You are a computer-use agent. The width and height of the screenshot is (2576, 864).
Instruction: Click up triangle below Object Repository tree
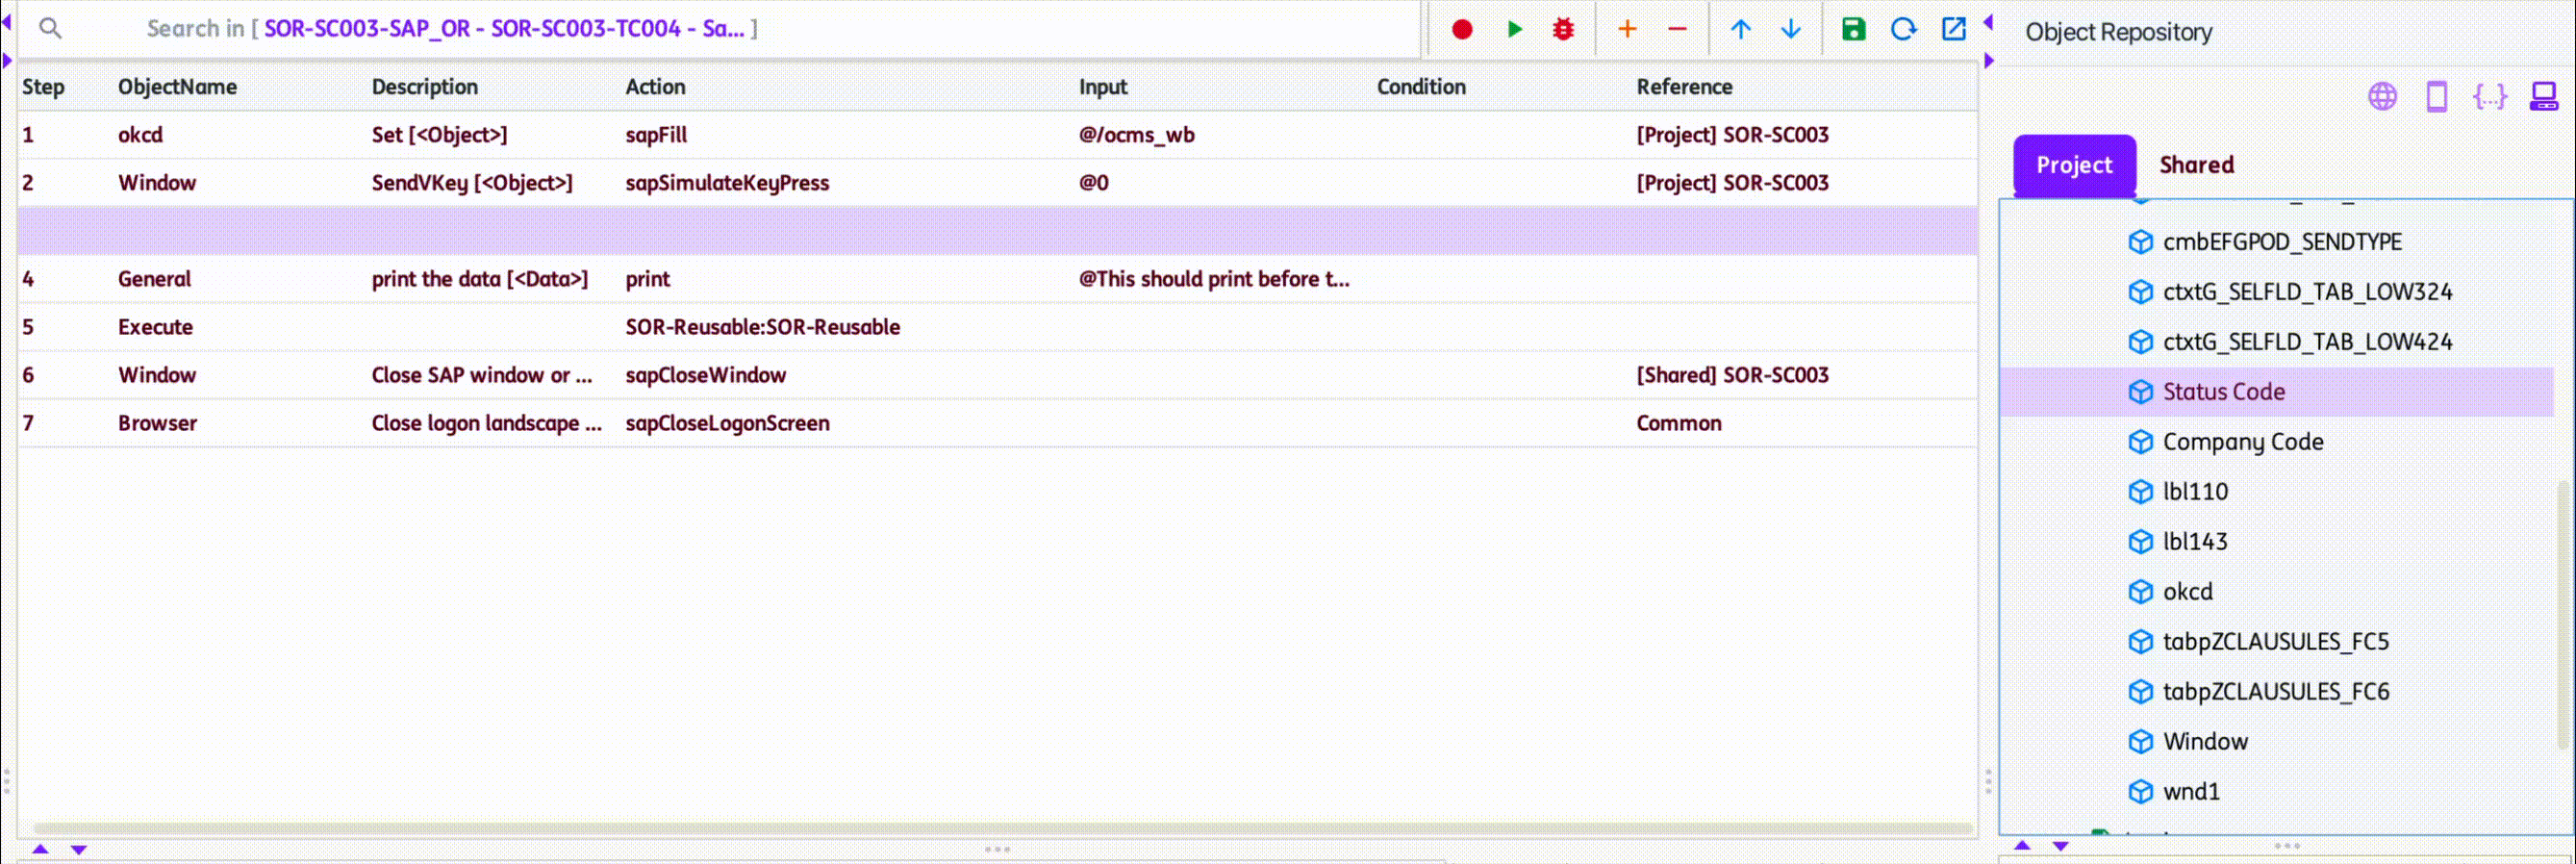pyautogui.click(x=2022, y=846)
